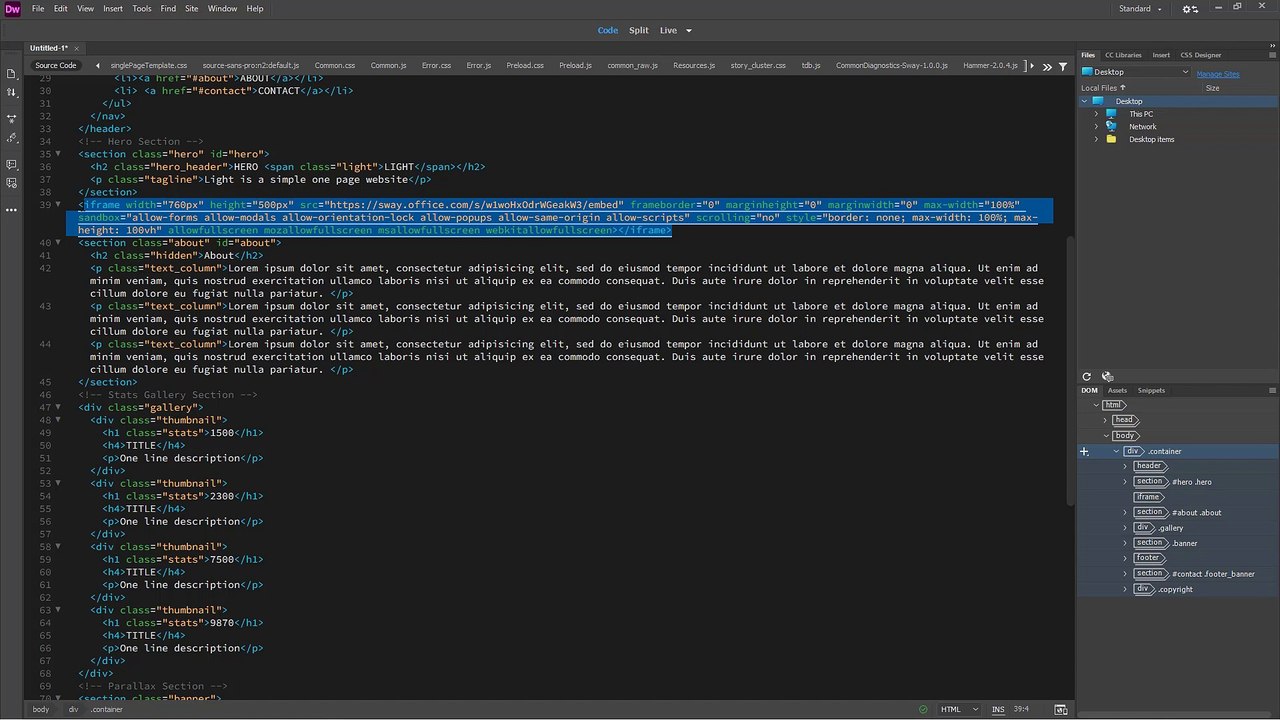This screenshot has height=720, width=1280.
Task: Collapse code fold arrow at line 53
Action: click(58, 483)
